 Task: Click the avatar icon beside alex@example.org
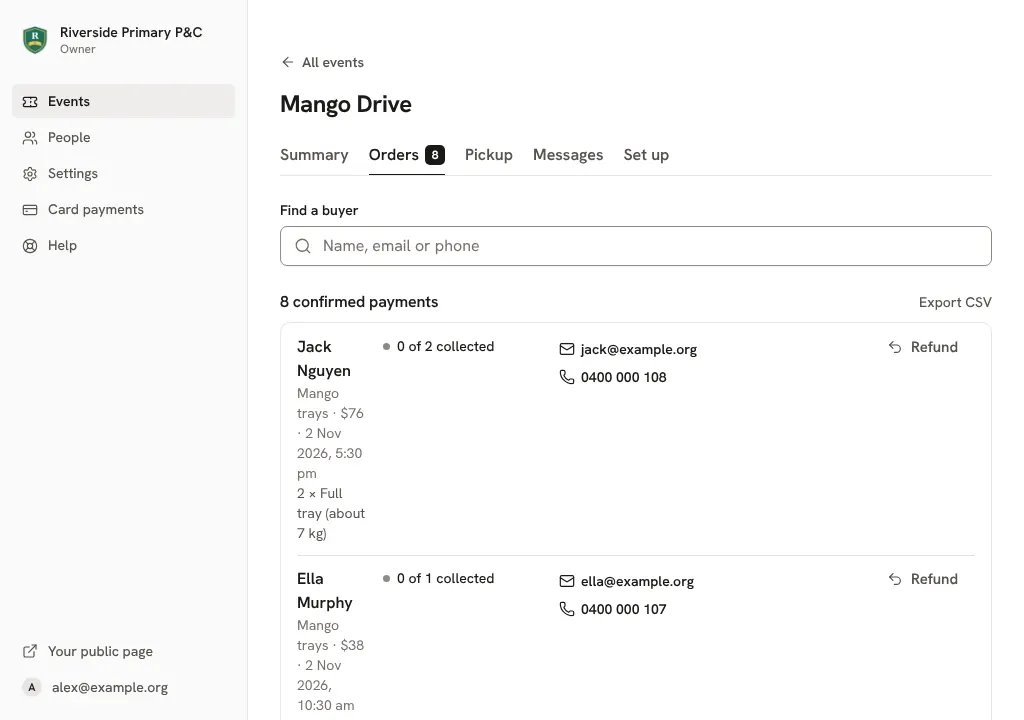click(x=31, y=687)
